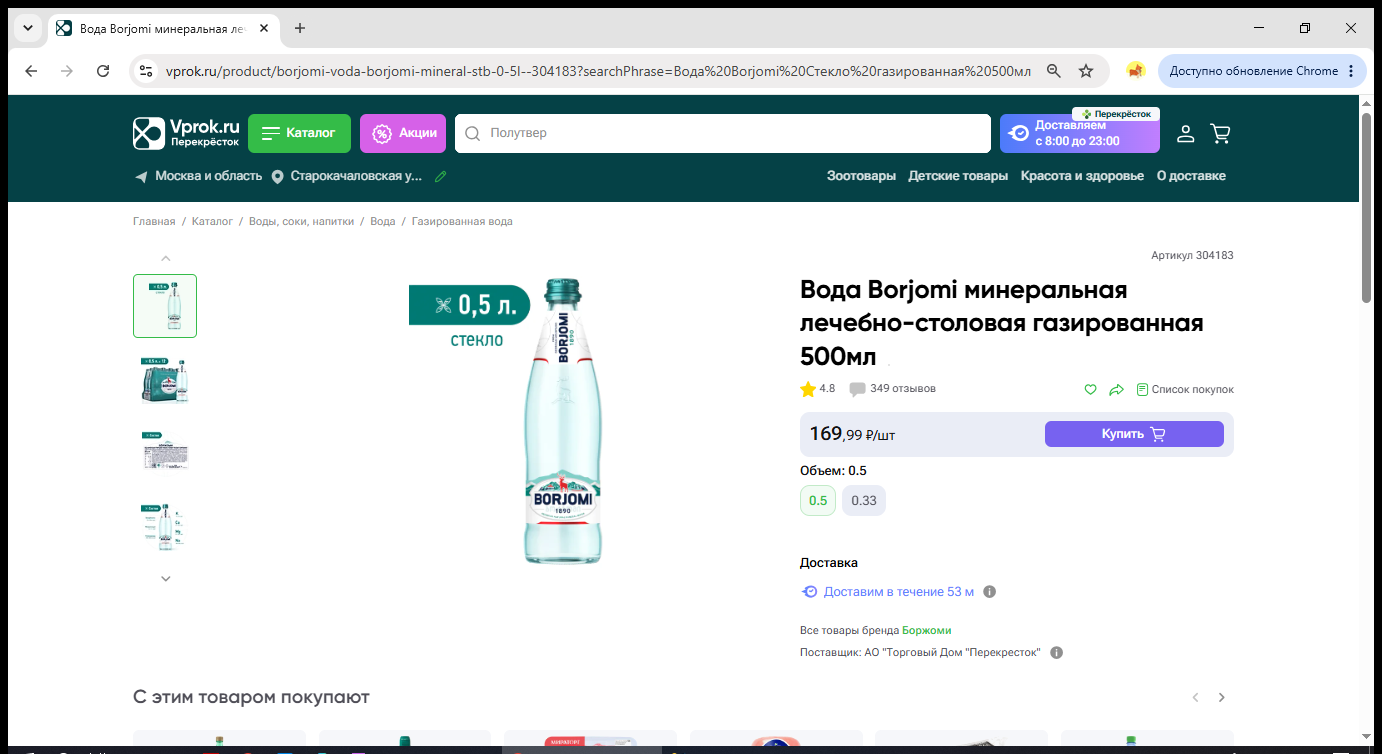
Task: Click the Доставляем с 8:00 до 23:00 banner
Action: pyautogui.click(x=1080, y=133)
